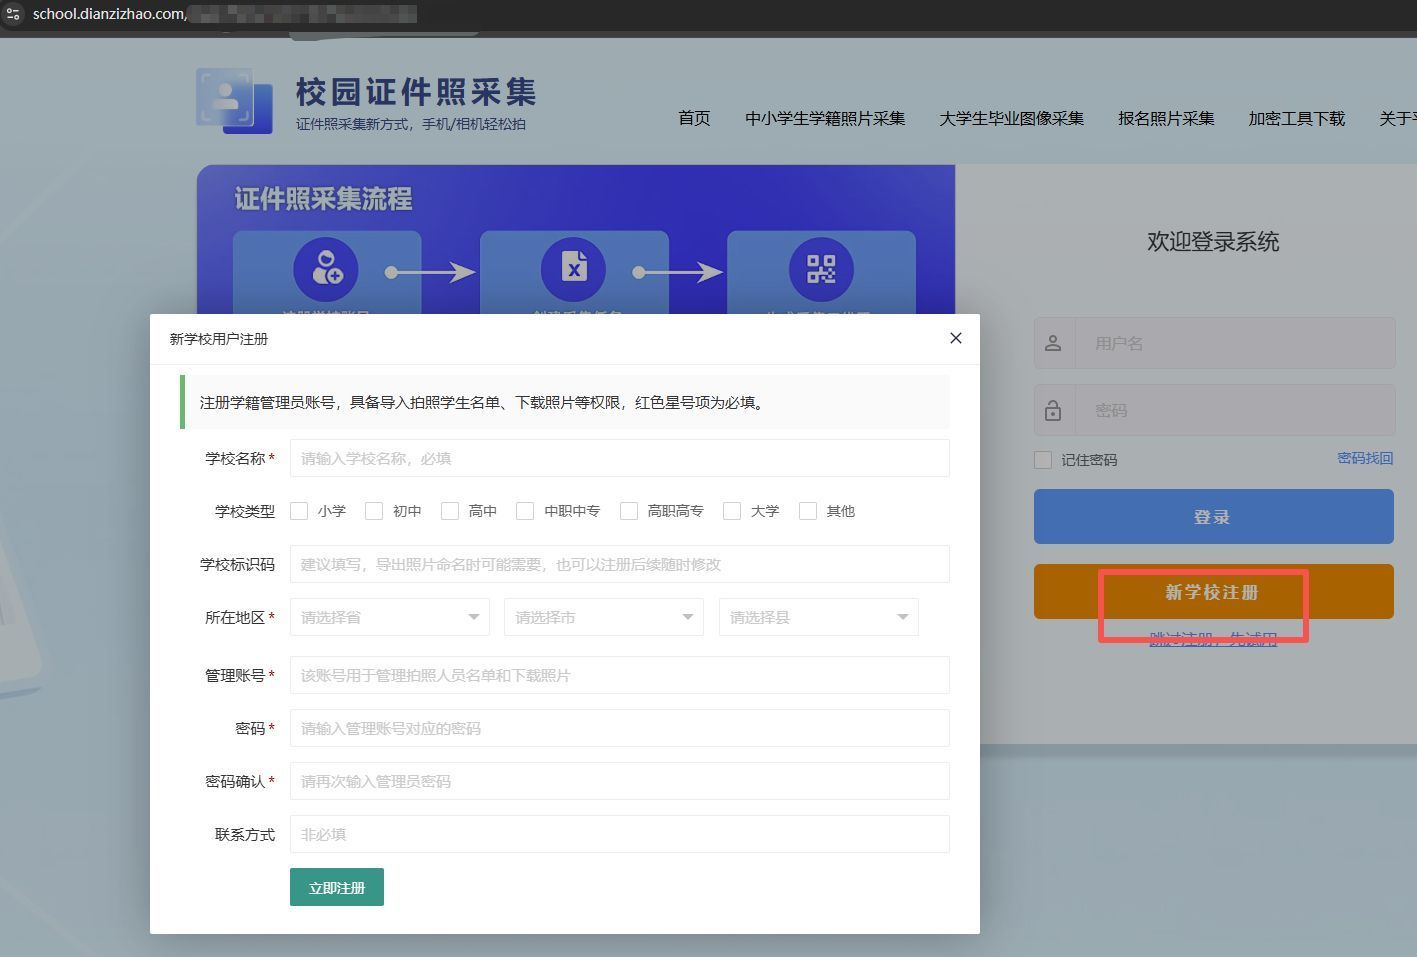The width and height of the screenshot is (1417, 957).
Task: Expand the 请选择市 city dropdown
Action: tap(603, 617)
